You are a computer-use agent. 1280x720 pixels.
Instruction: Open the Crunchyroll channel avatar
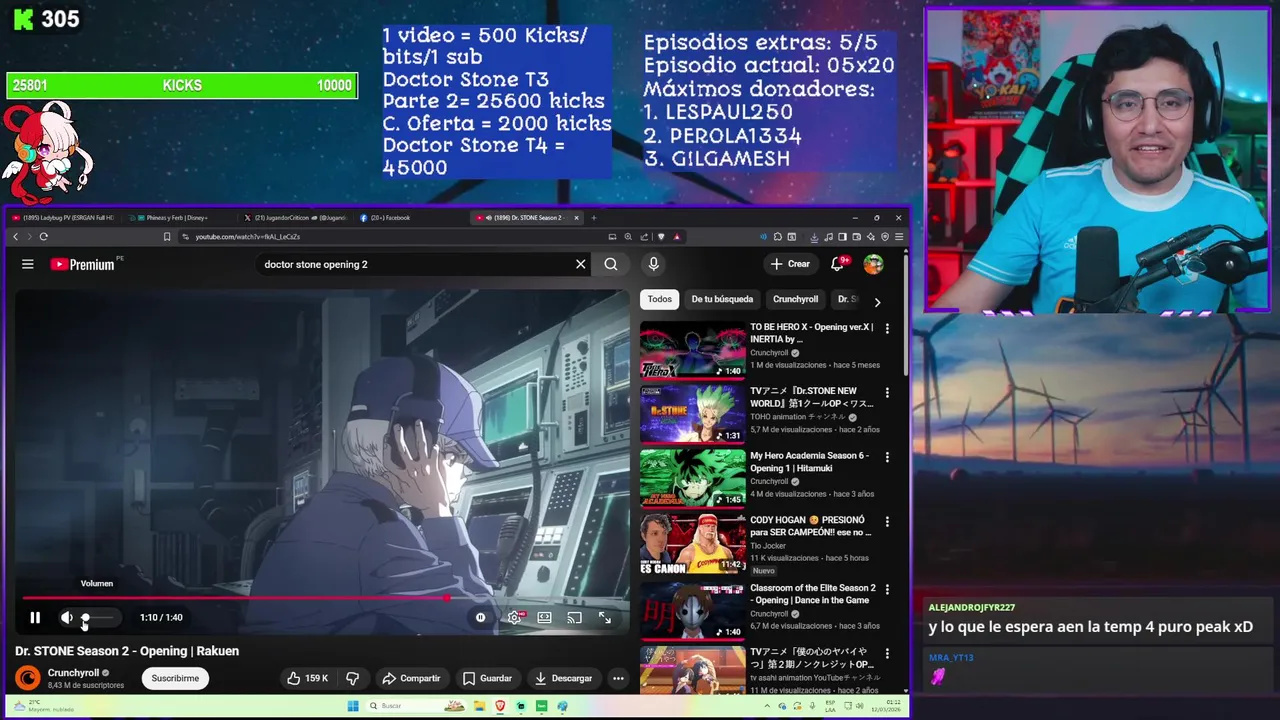pyautogui.click(x=28, y=678)
